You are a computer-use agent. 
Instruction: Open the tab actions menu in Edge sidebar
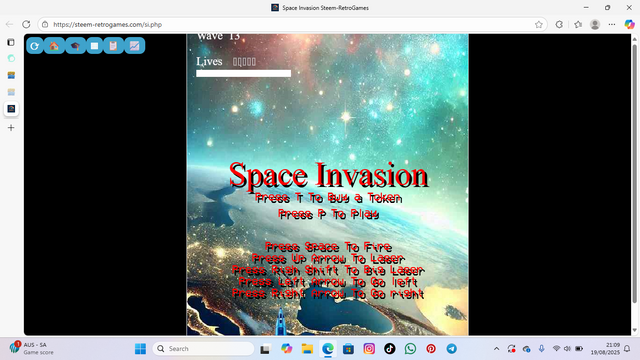(x=11, y=42)
